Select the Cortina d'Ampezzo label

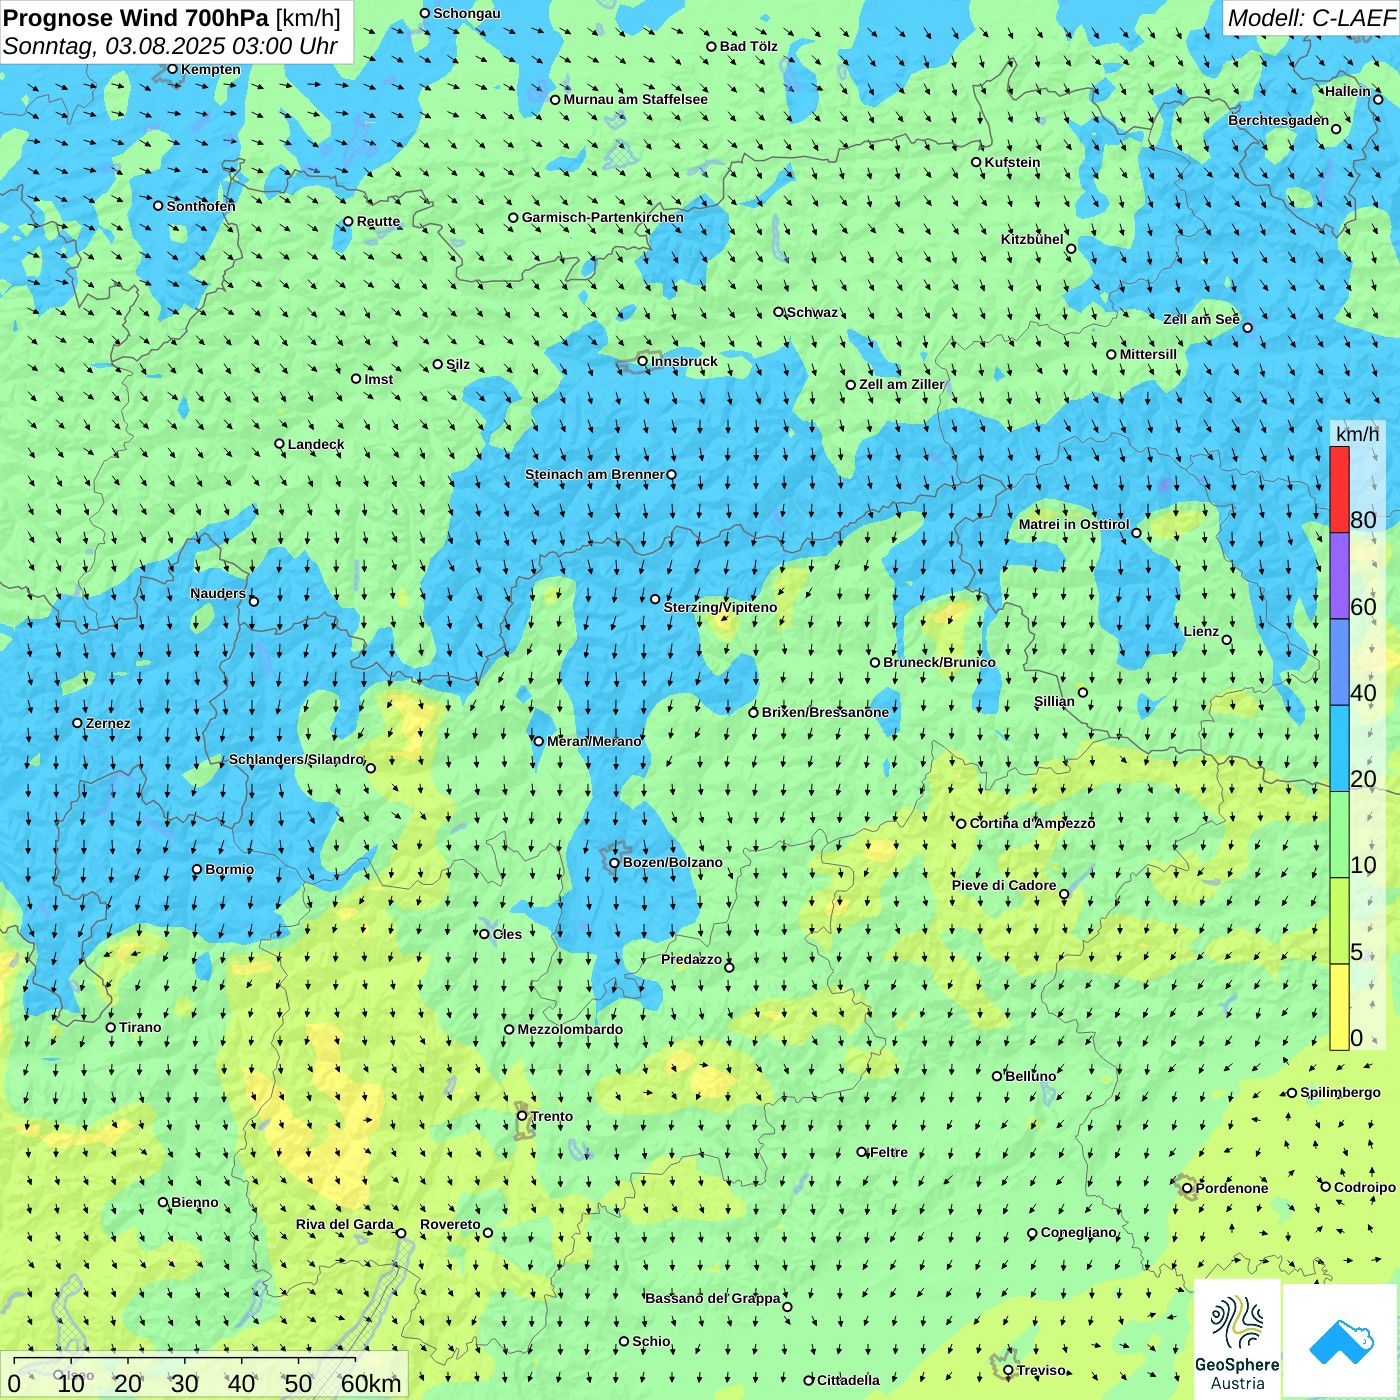pos(1032,823)
